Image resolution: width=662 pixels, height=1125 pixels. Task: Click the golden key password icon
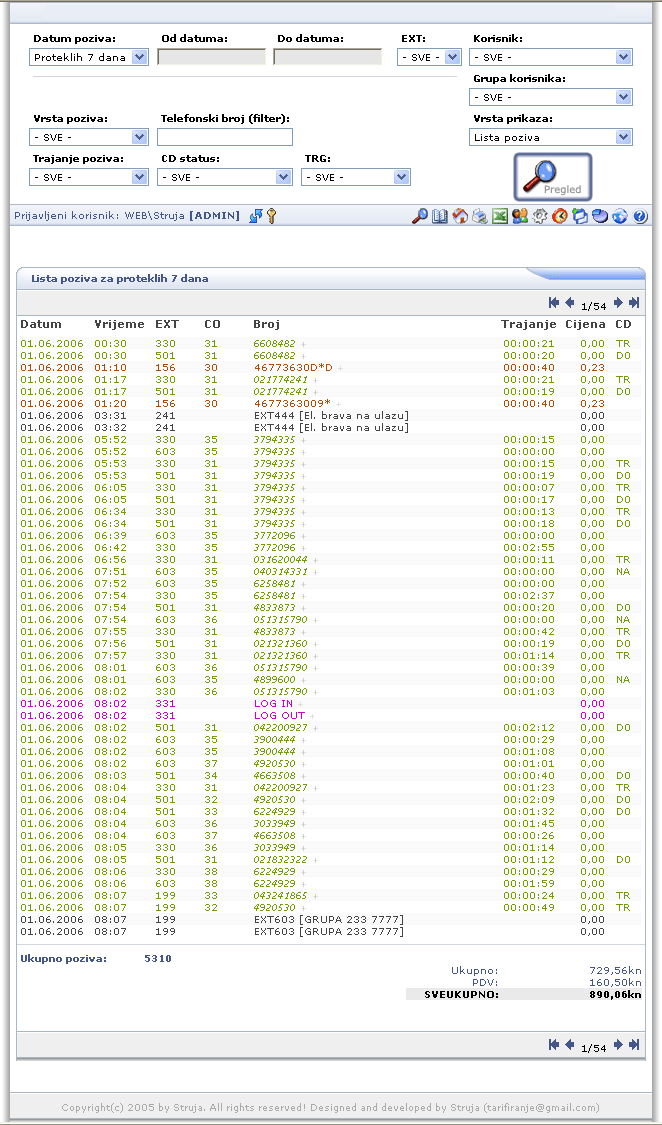coord(272,215)
